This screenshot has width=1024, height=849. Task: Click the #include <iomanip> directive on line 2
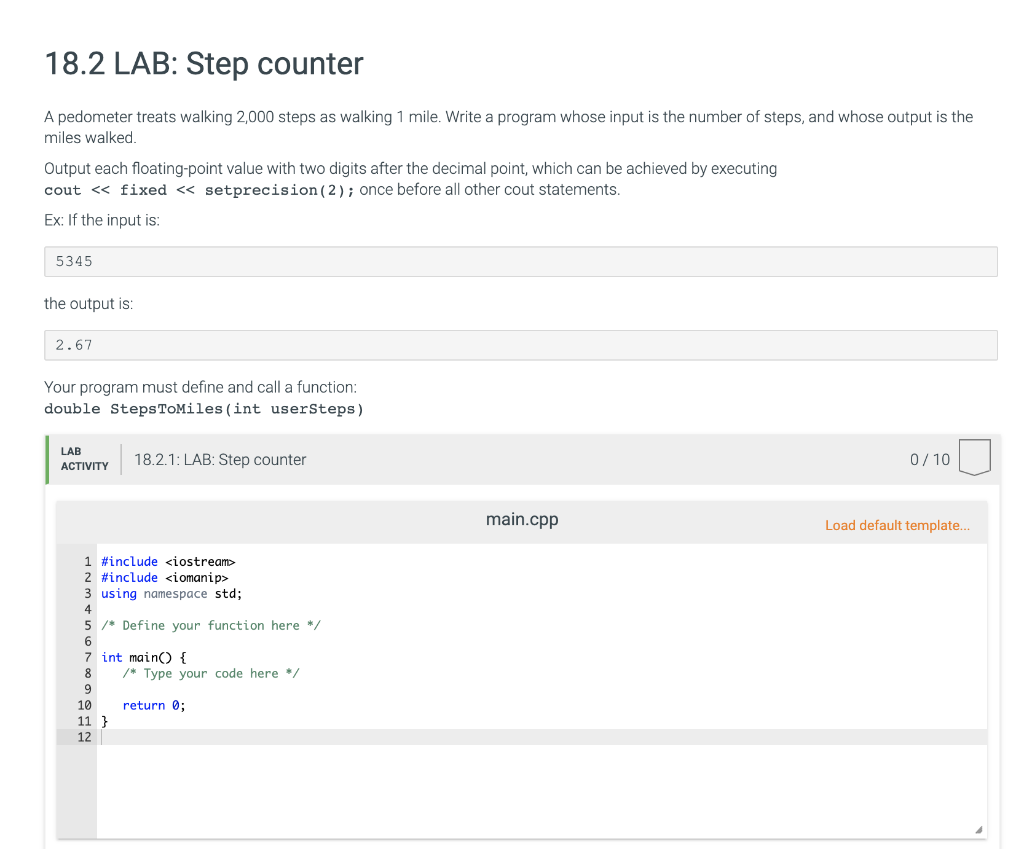(x=164, y=577)
